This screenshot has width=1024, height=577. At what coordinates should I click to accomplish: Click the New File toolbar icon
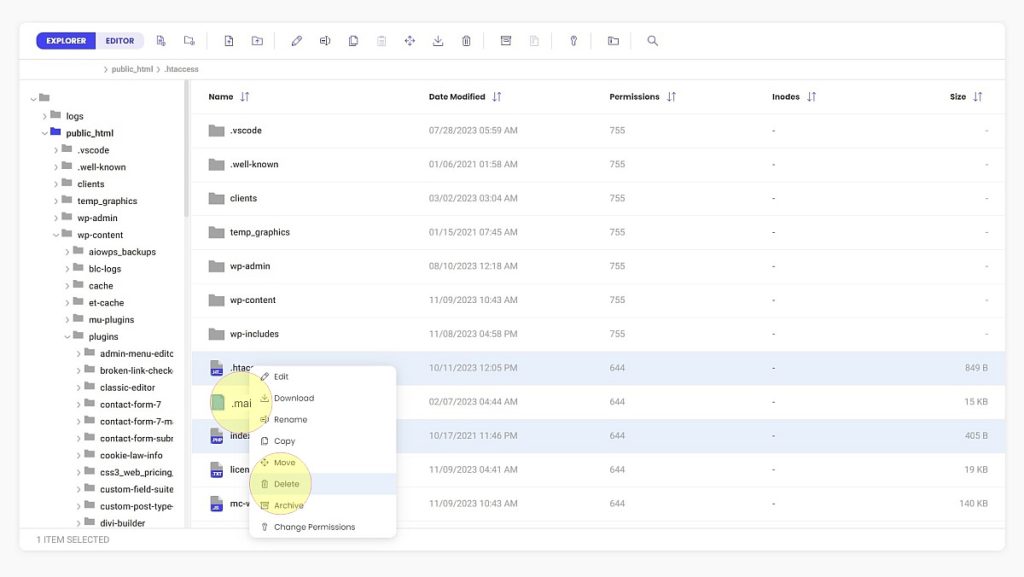click(x=161, y=40)
